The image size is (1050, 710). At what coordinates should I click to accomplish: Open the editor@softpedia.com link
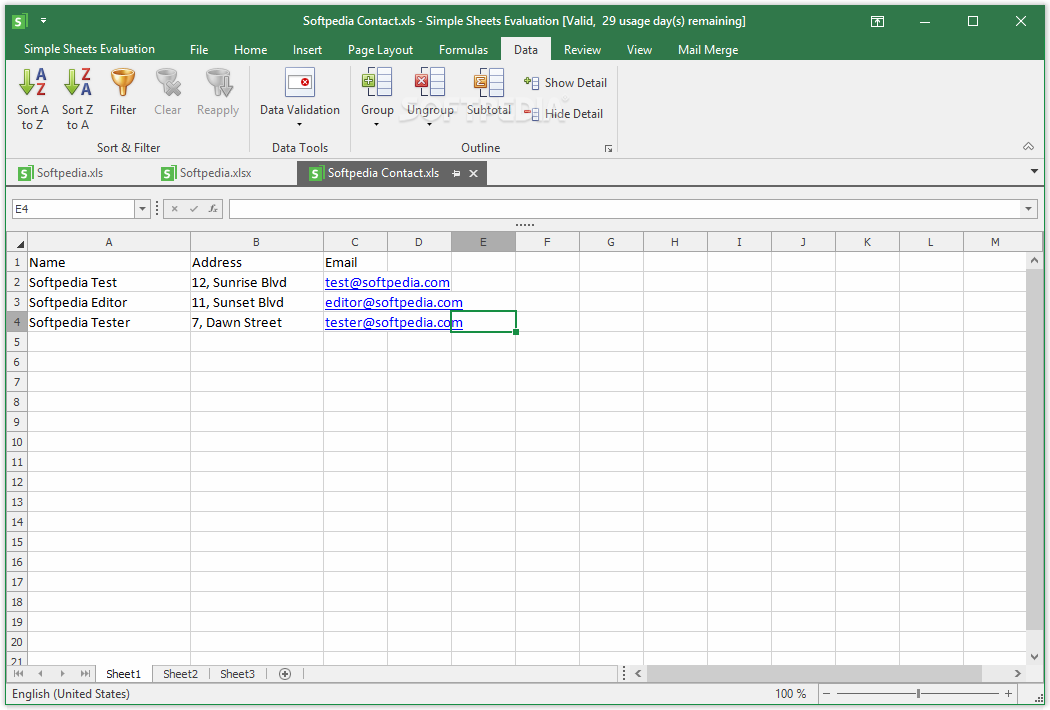click(394, 303)
